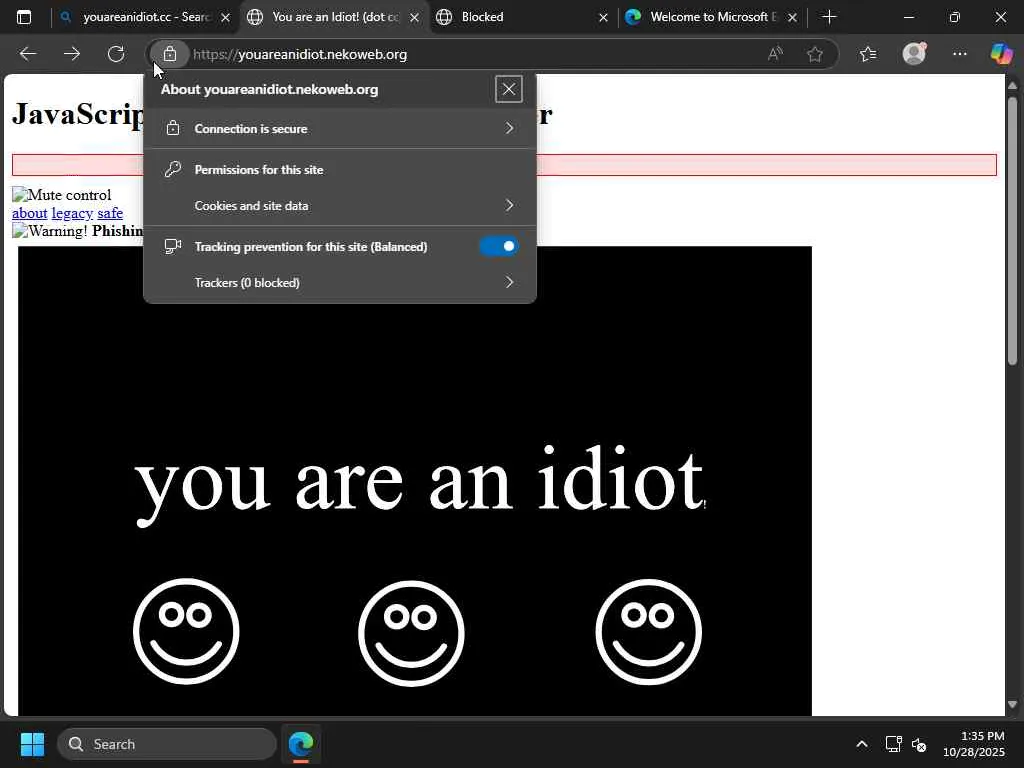Select the 'You are an Idiot!' tab
The height and width of the screenshot is (768, 1024).
334,17
